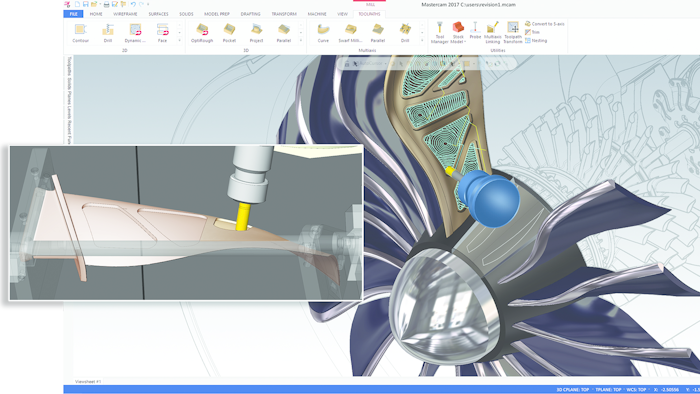This screenshot has height=394, width=700.
Task: Launch the OptiRough 3D toolpath
Action: tap(202, 33)
